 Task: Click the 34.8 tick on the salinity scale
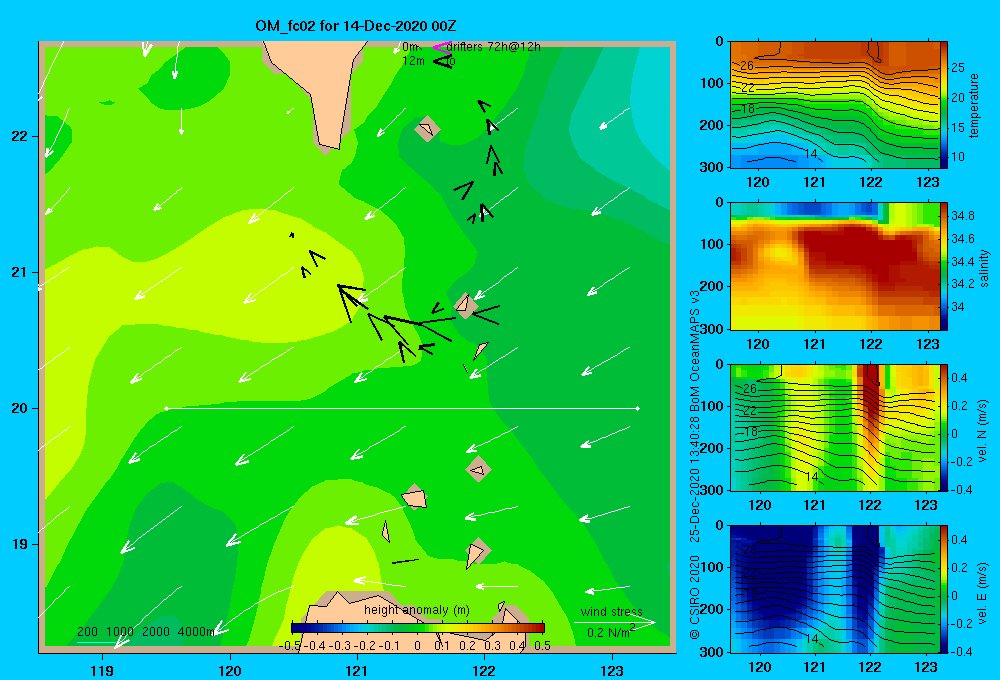pyautogui.click(x=962, y=216)
